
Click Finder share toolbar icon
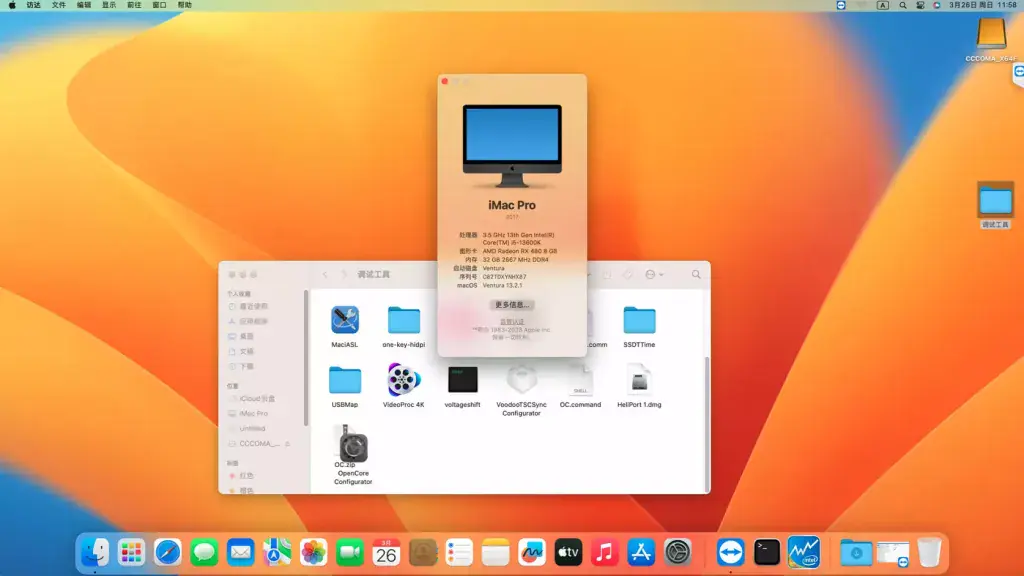[607, 274]
